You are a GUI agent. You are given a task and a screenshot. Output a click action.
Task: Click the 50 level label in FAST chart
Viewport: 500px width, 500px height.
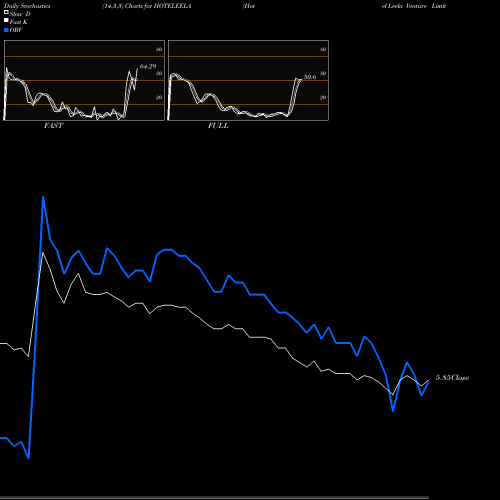pos(159,73)
